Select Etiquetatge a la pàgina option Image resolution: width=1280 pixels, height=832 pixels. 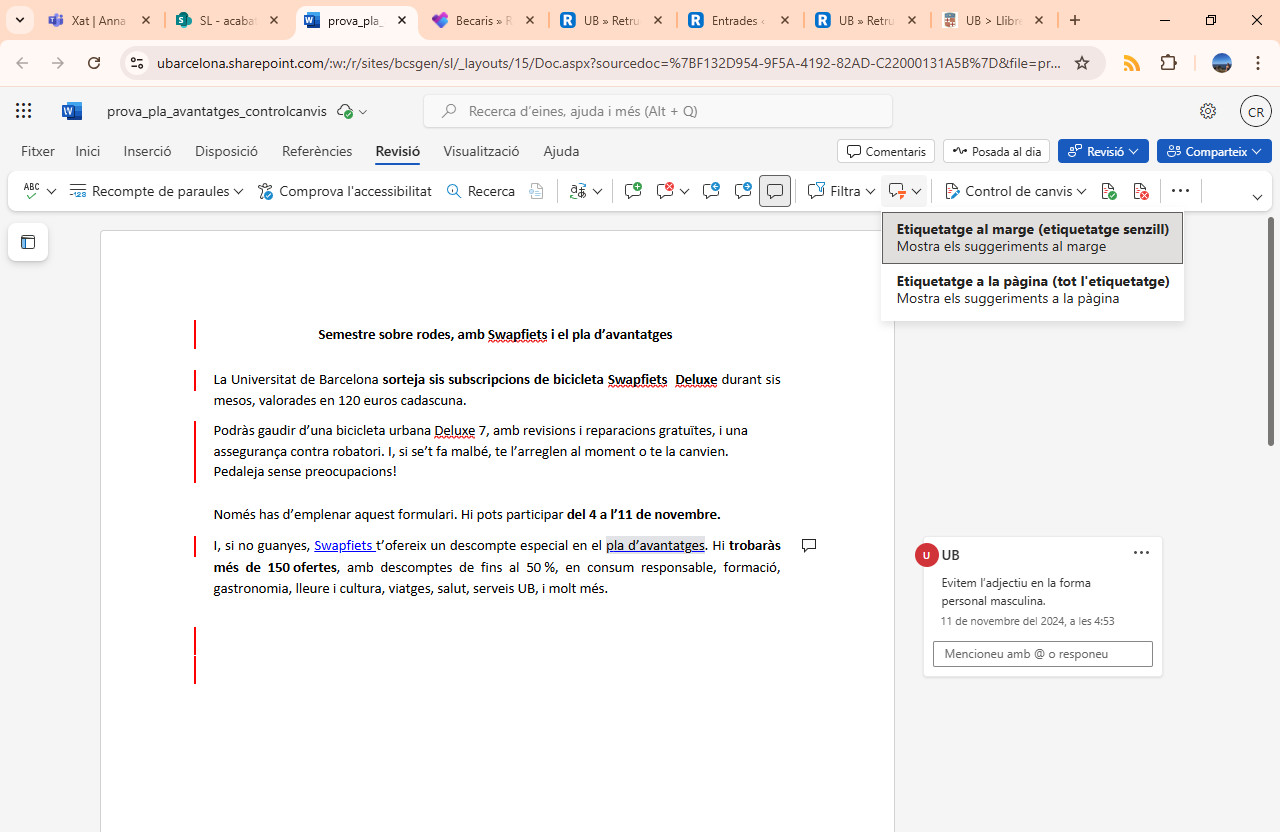tap(1032, 290)
